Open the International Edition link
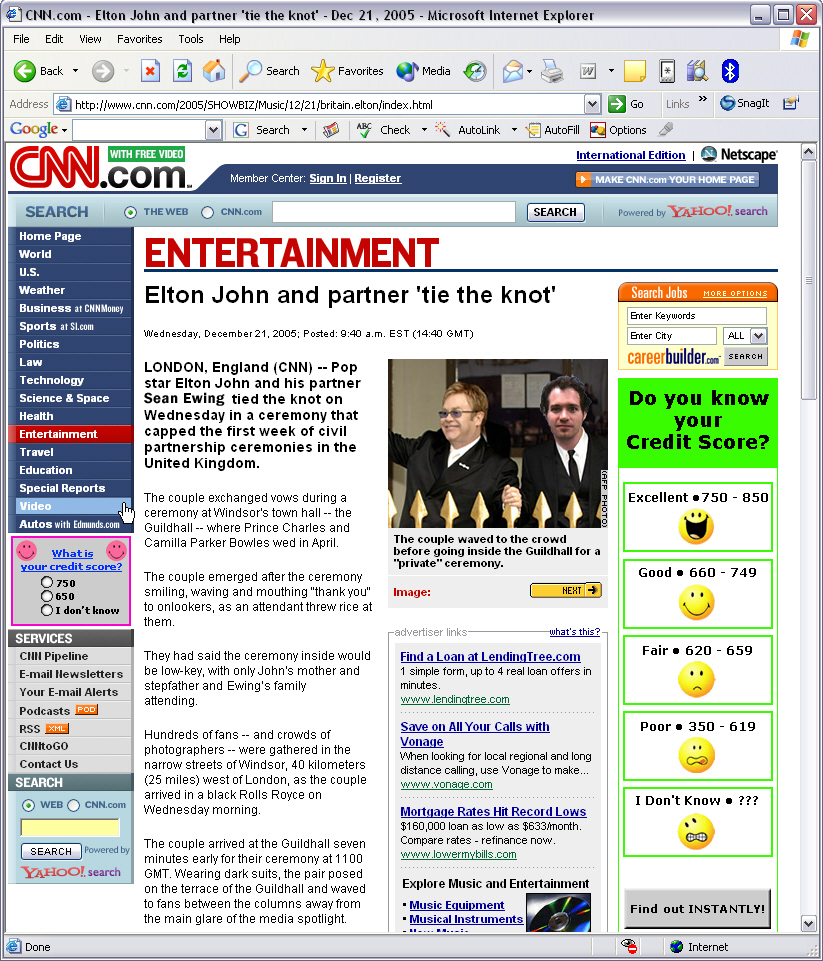 coord(631,155)
